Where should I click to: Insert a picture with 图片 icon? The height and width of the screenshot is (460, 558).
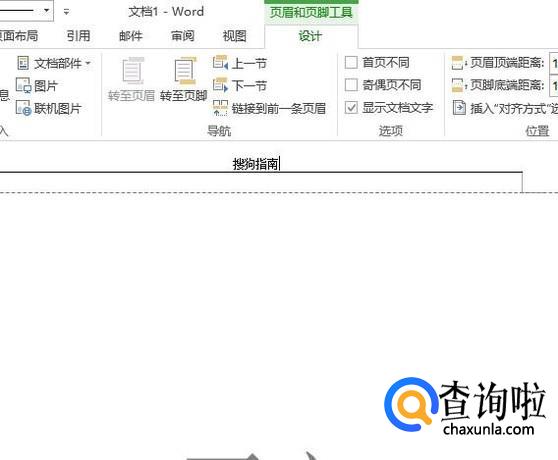pyautogui.click(x=23, y=85)
